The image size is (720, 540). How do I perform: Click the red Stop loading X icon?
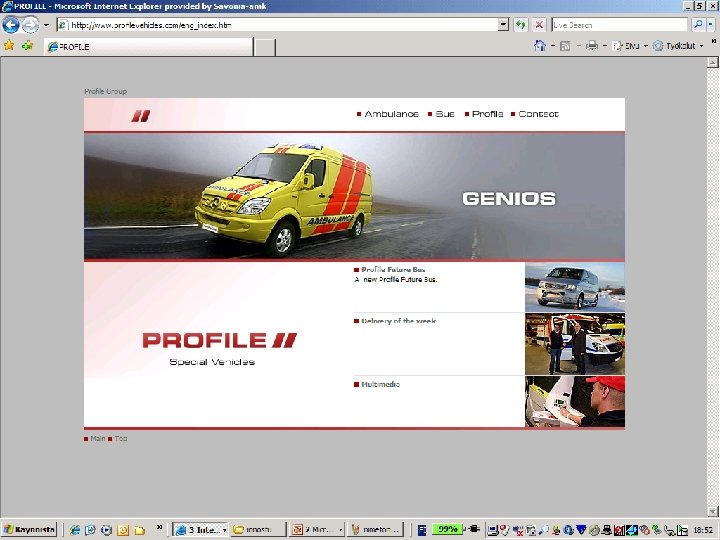click(x=539, y=25)
